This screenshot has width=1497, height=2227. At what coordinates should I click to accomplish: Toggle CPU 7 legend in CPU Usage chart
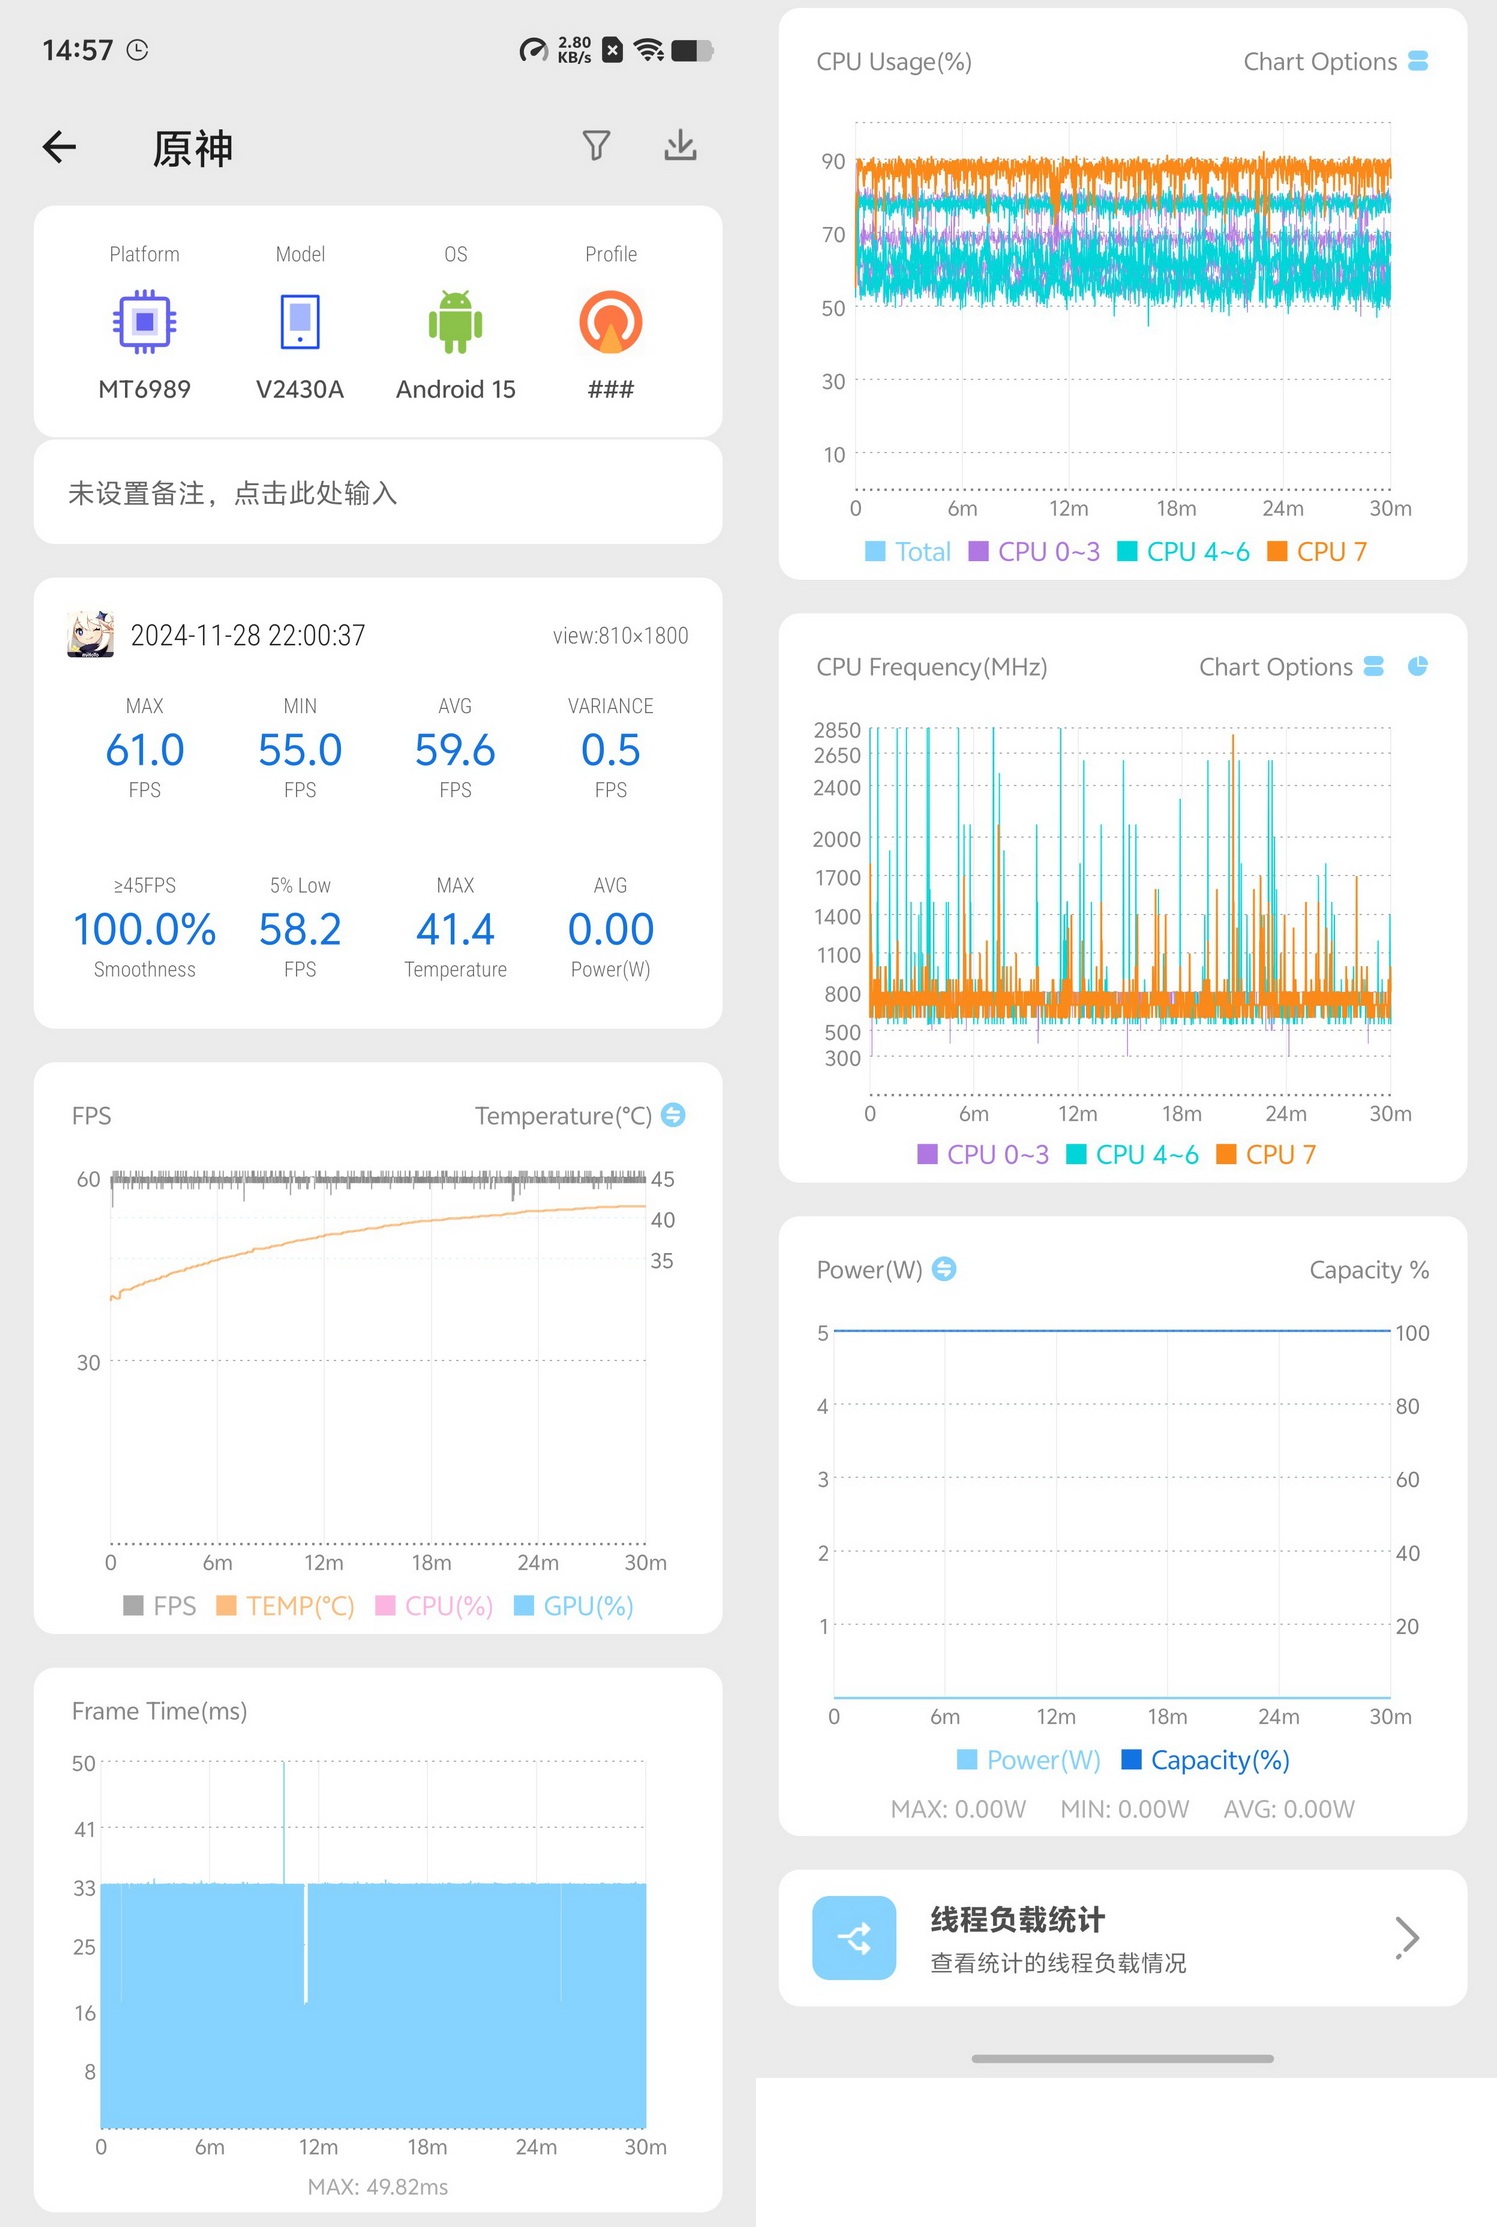1317,552
